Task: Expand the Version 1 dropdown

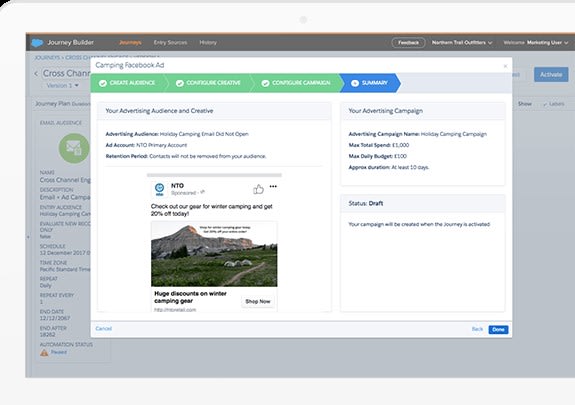Action: click(x=62, y=85)
